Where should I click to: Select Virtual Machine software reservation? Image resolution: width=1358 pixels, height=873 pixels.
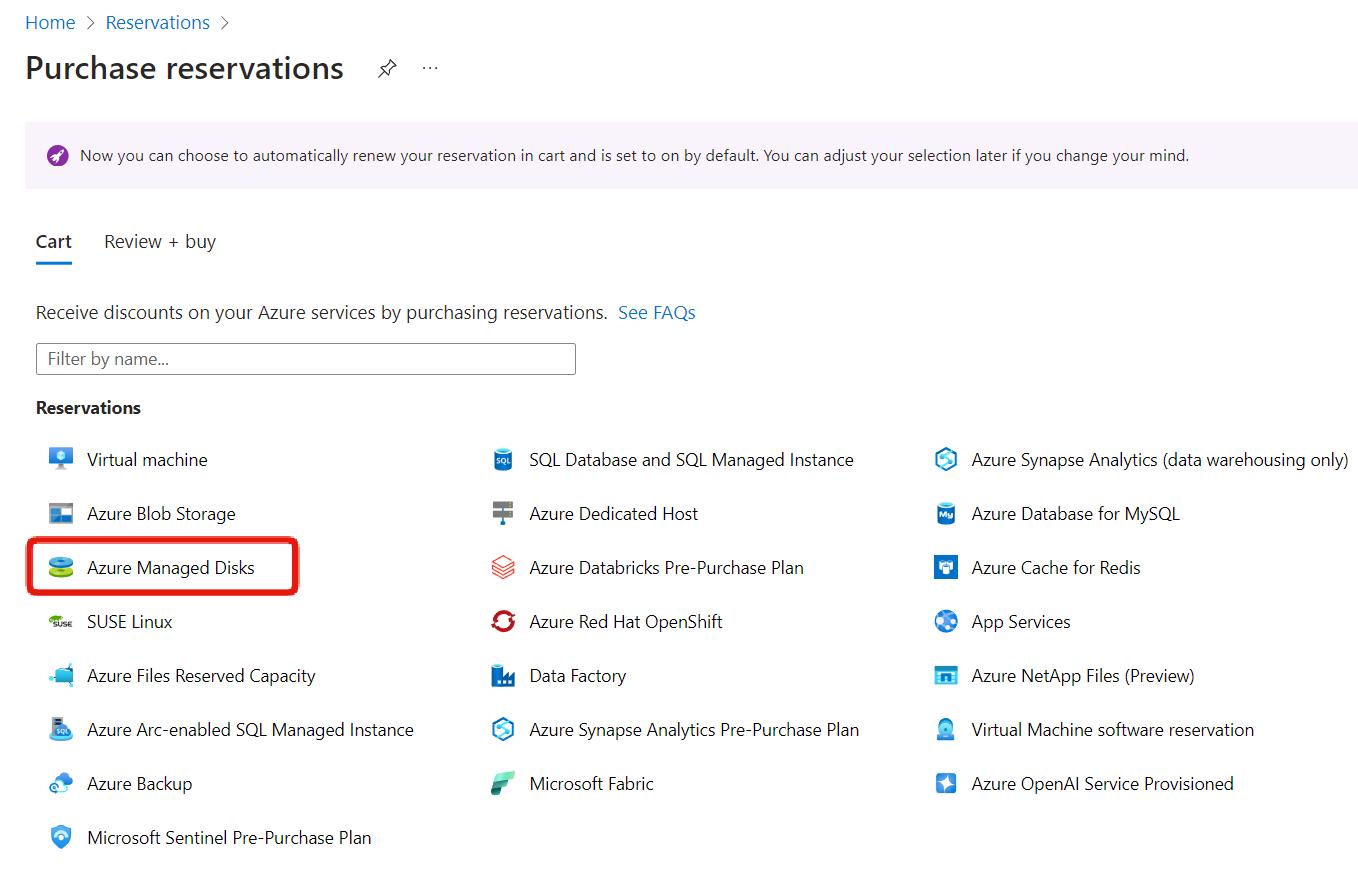pos(1113,730)
